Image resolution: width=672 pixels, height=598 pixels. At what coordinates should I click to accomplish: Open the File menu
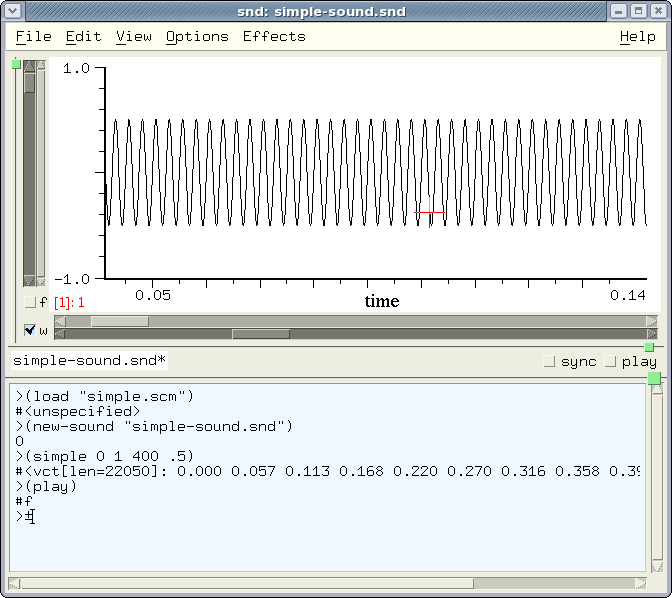33,36
